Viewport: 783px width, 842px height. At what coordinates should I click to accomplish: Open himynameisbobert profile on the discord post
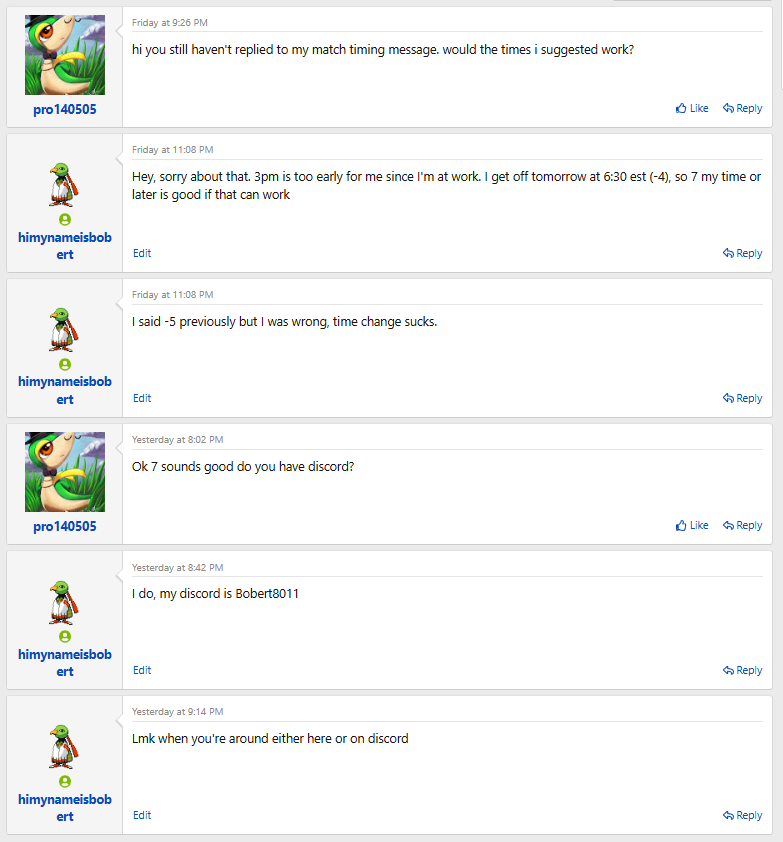[x=65, y=662]
